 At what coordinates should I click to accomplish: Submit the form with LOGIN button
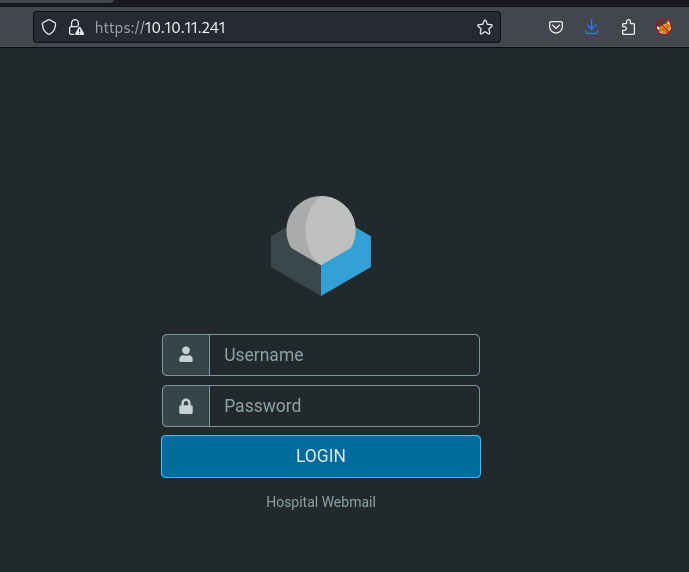tap(321, 456)
